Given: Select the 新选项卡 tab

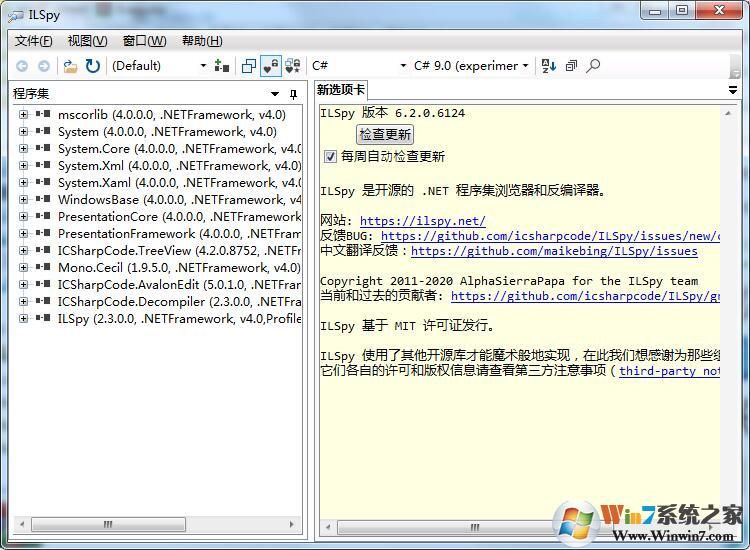Looking at the screenshot, I should [341, 90].
